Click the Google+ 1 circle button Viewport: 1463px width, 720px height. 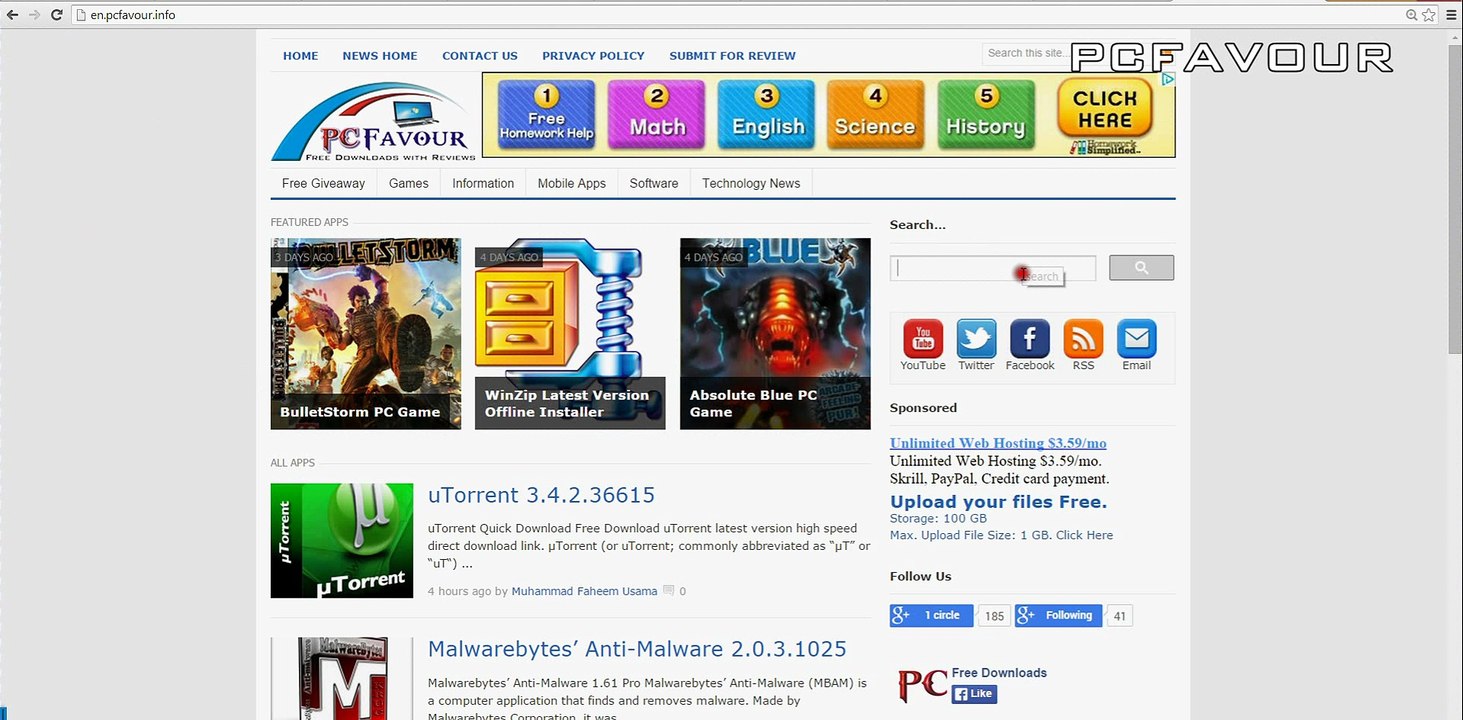coord(932,615)
